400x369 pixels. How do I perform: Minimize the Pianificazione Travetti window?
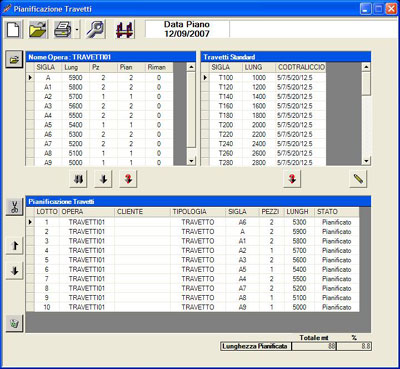[x=366, y=9]
